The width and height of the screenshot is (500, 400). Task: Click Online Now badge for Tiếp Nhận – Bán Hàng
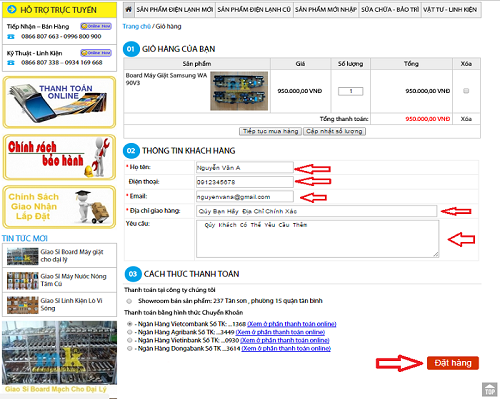(96, 26)
